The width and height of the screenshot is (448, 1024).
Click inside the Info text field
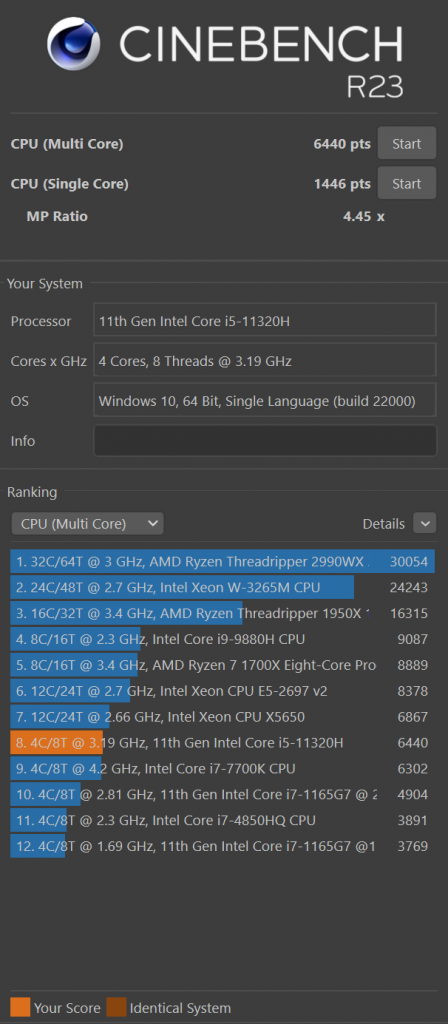coord(265,441)
